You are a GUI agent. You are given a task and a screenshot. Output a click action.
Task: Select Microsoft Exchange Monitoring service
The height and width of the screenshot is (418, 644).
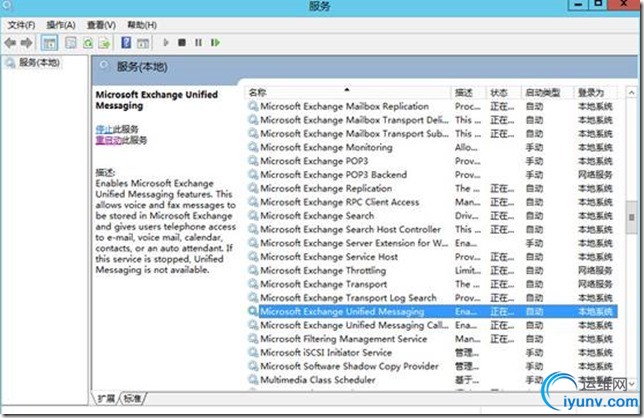pos(431,147)
